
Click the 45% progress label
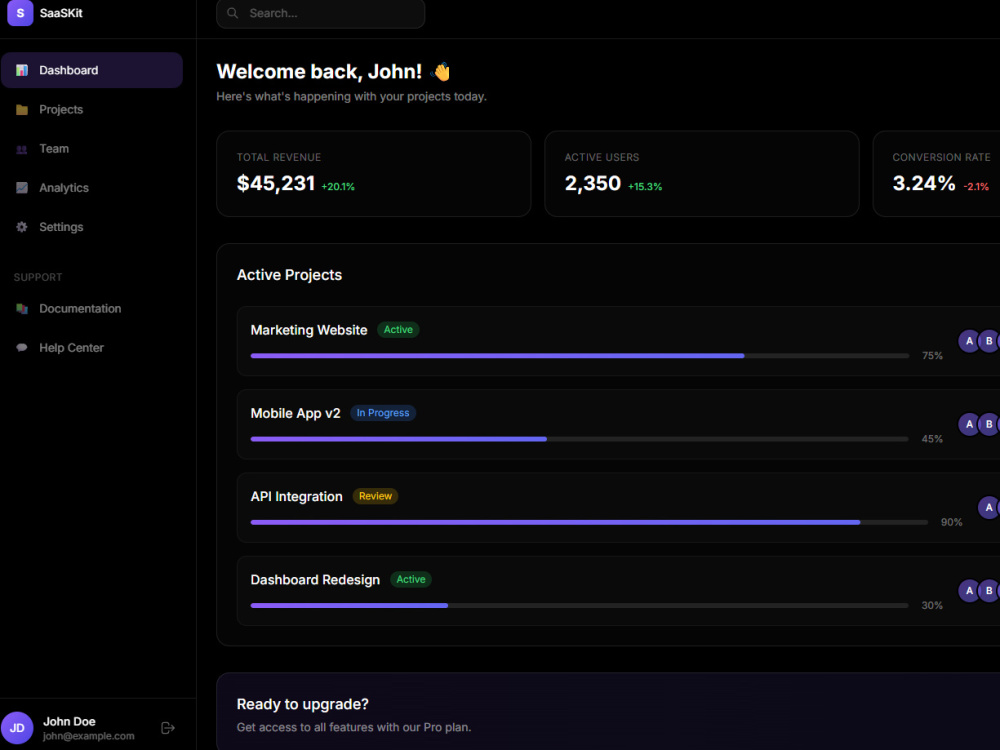click(x=932, y=439)
